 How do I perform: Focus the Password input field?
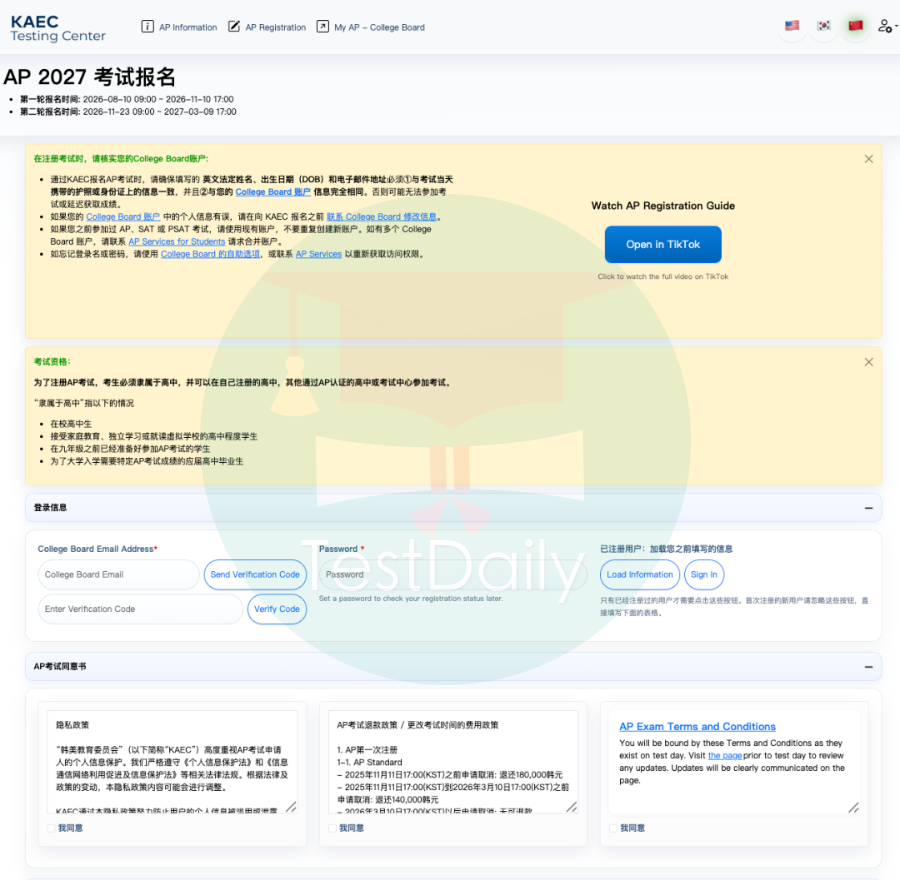453,575
